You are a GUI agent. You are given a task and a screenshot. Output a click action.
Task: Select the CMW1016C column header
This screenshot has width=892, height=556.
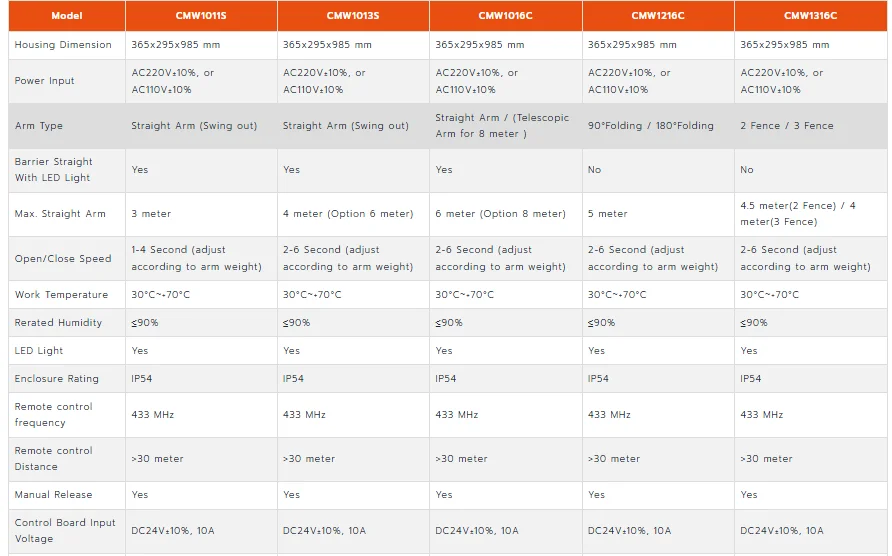(x=506, y=15)
